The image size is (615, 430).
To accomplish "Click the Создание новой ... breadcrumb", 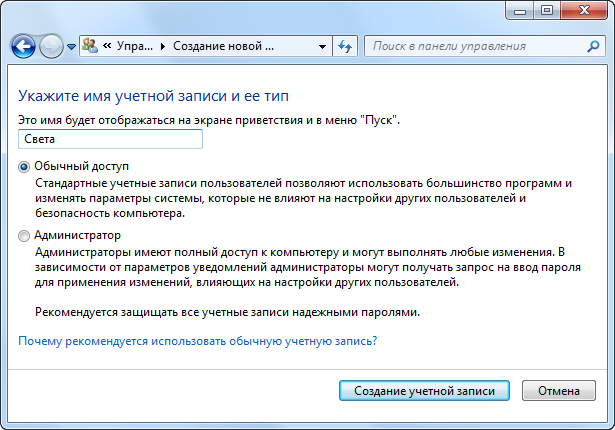I will 224,46.
